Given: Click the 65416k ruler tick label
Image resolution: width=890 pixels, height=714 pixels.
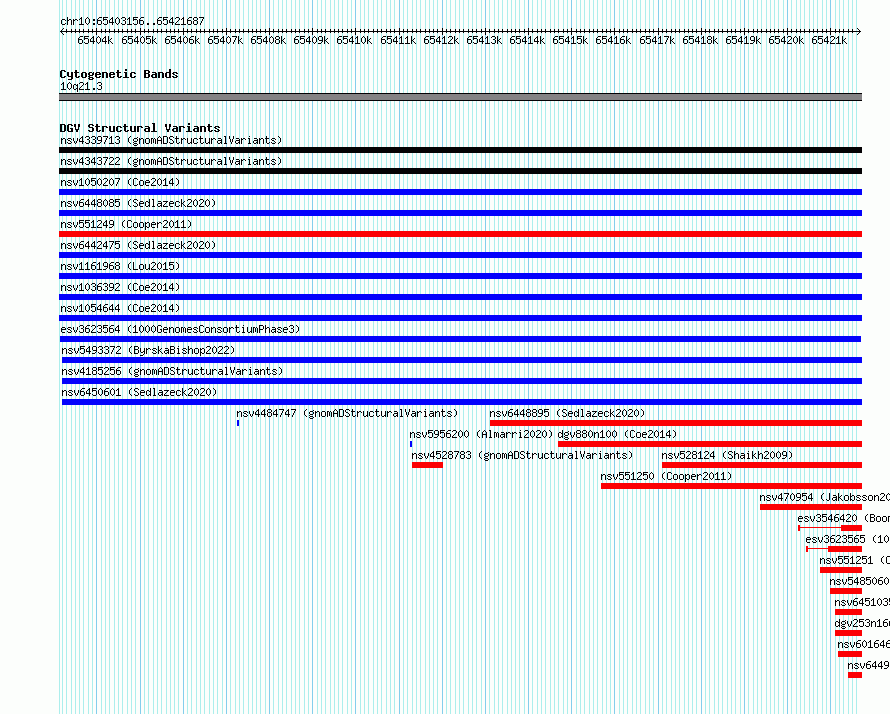Looking at the screenshot, I should tap(612, 40).
